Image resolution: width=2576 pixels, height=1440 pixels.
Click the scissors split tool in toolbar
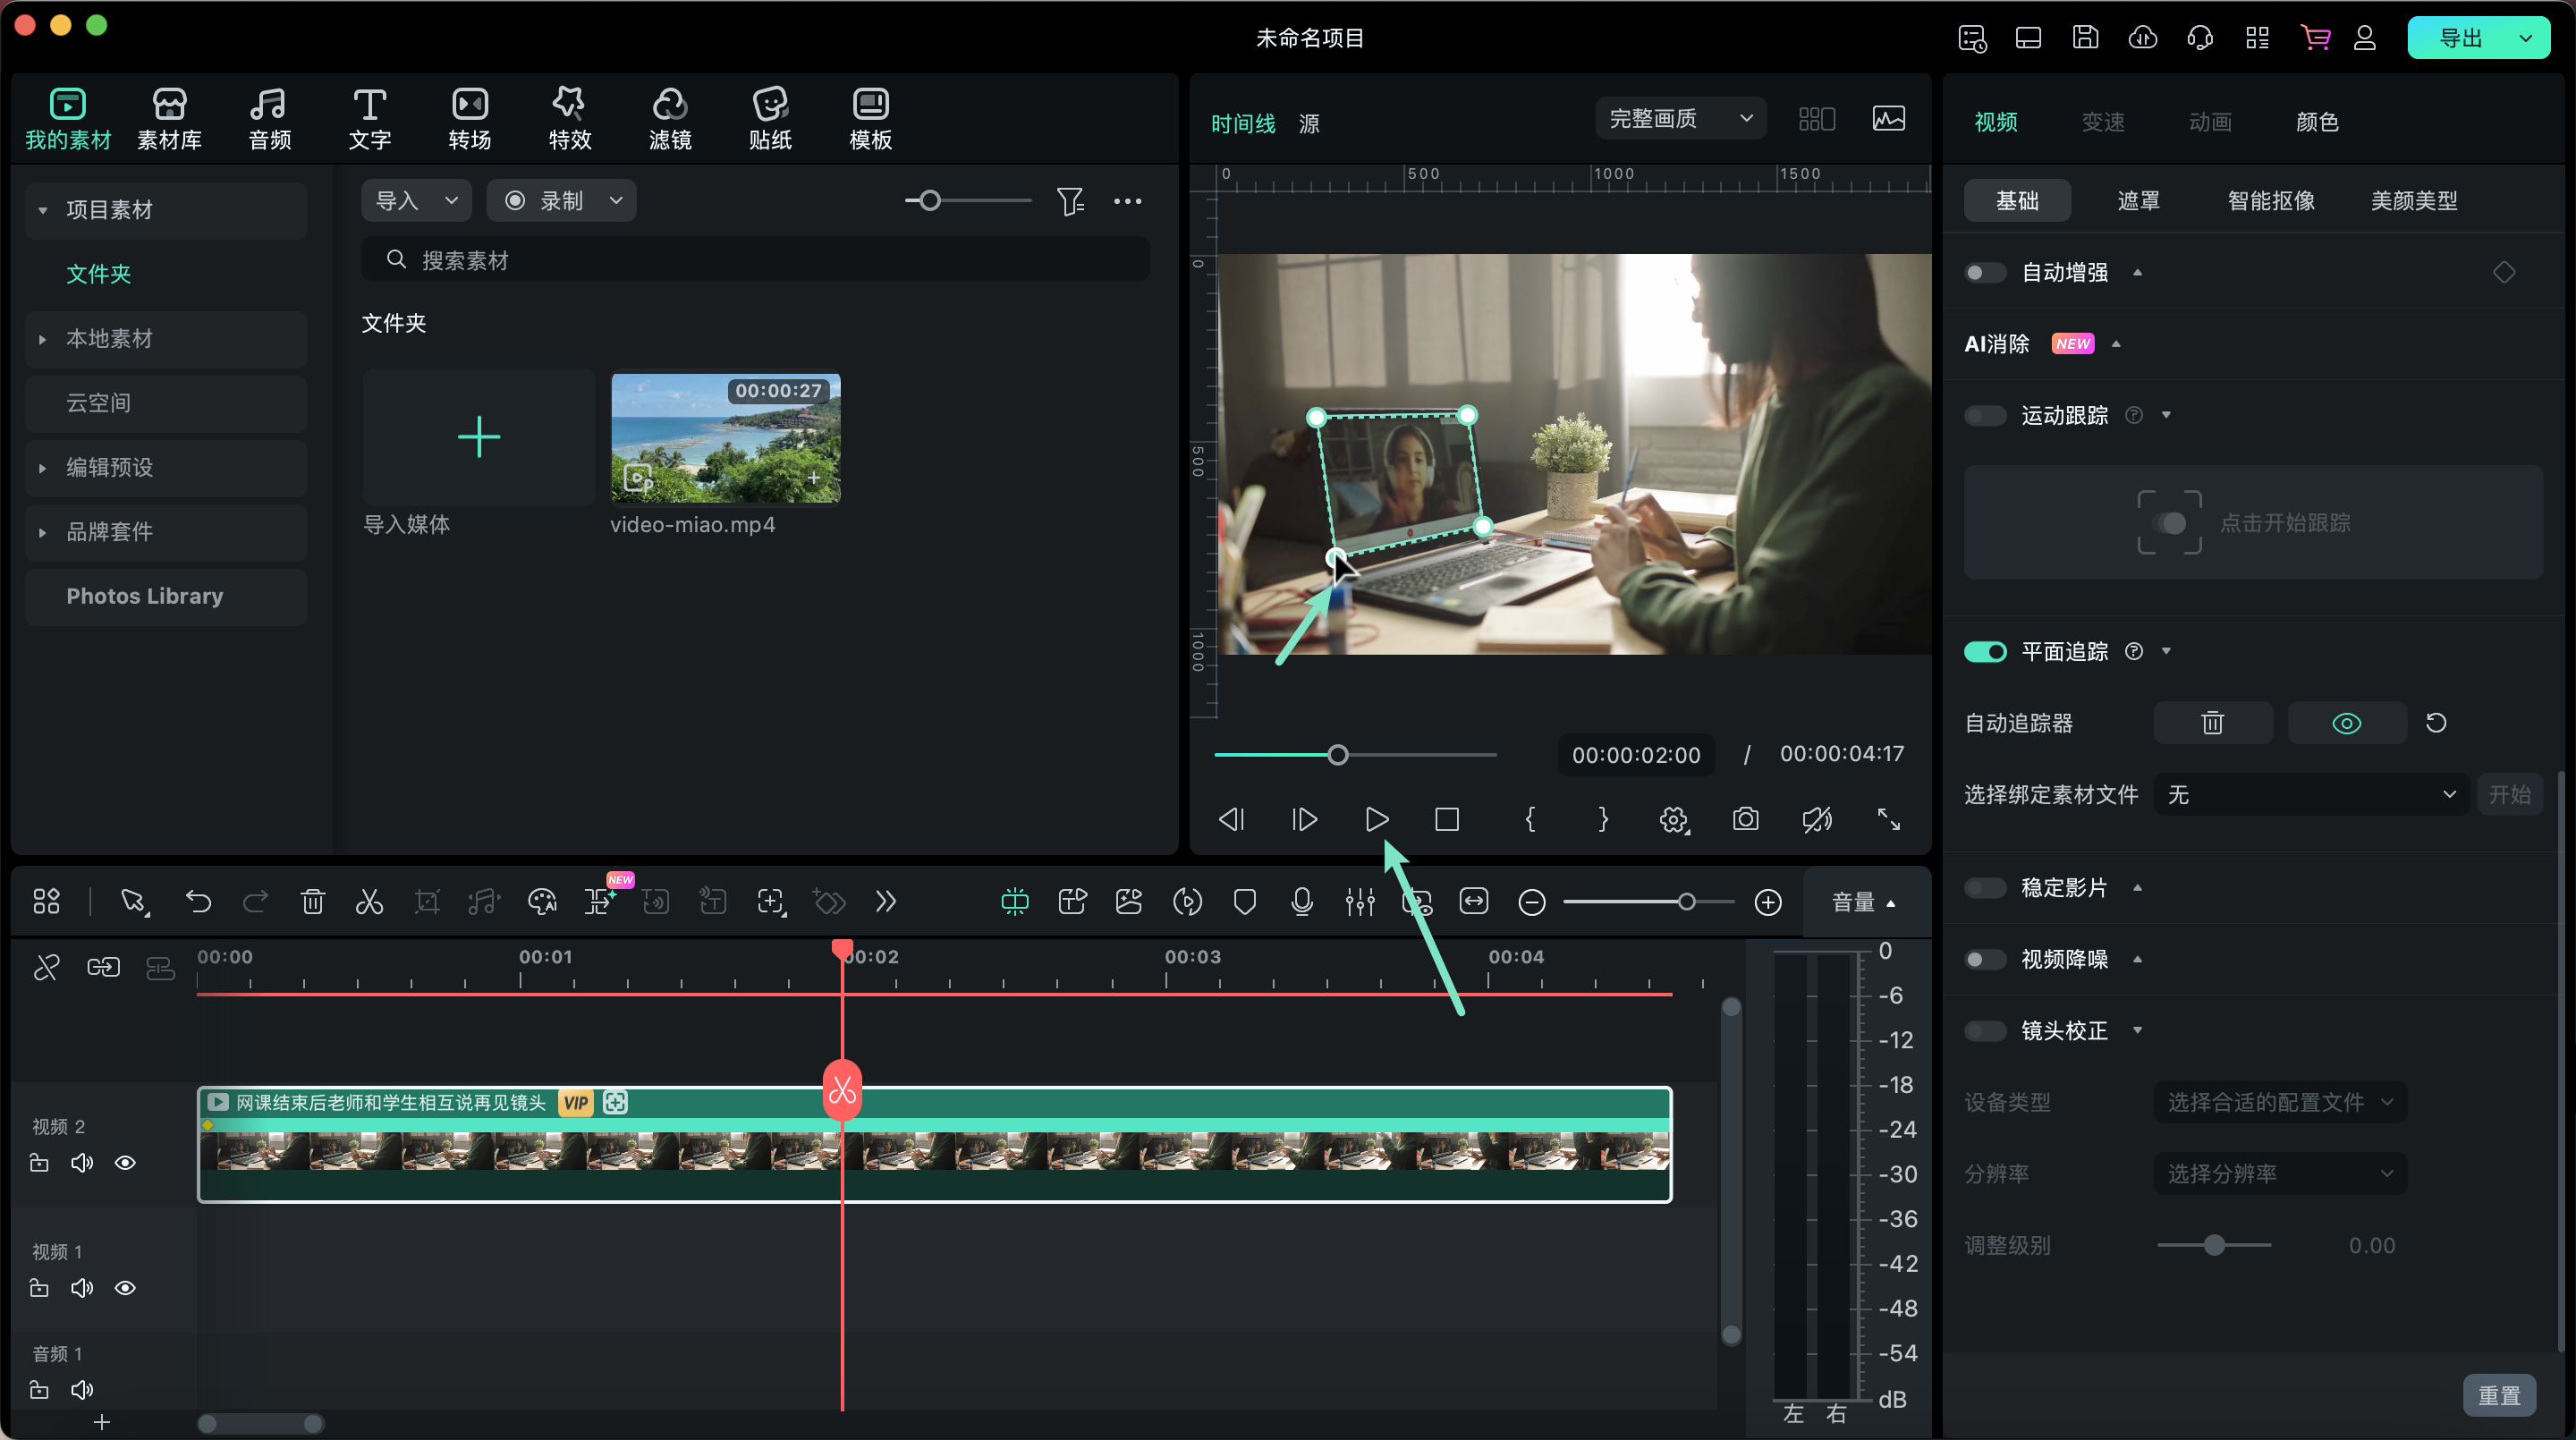click(x=369, y=902)
